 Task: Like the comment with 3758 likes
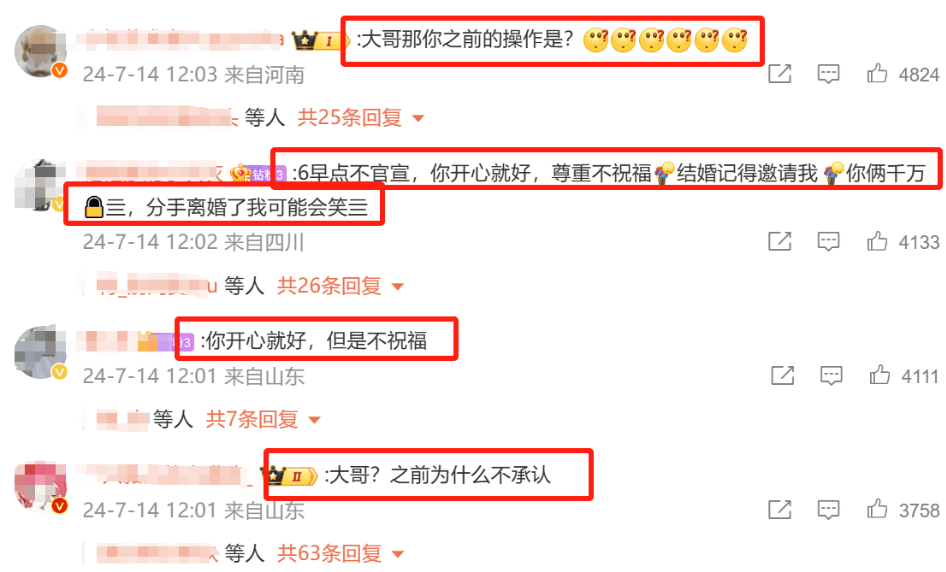(877, 509)
